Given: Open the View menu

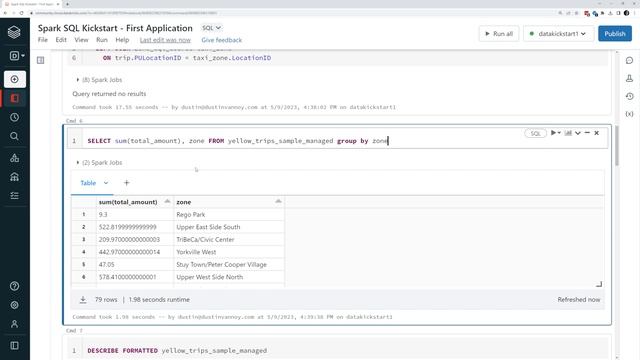Looking at the screenshot, I should point(81,40).
